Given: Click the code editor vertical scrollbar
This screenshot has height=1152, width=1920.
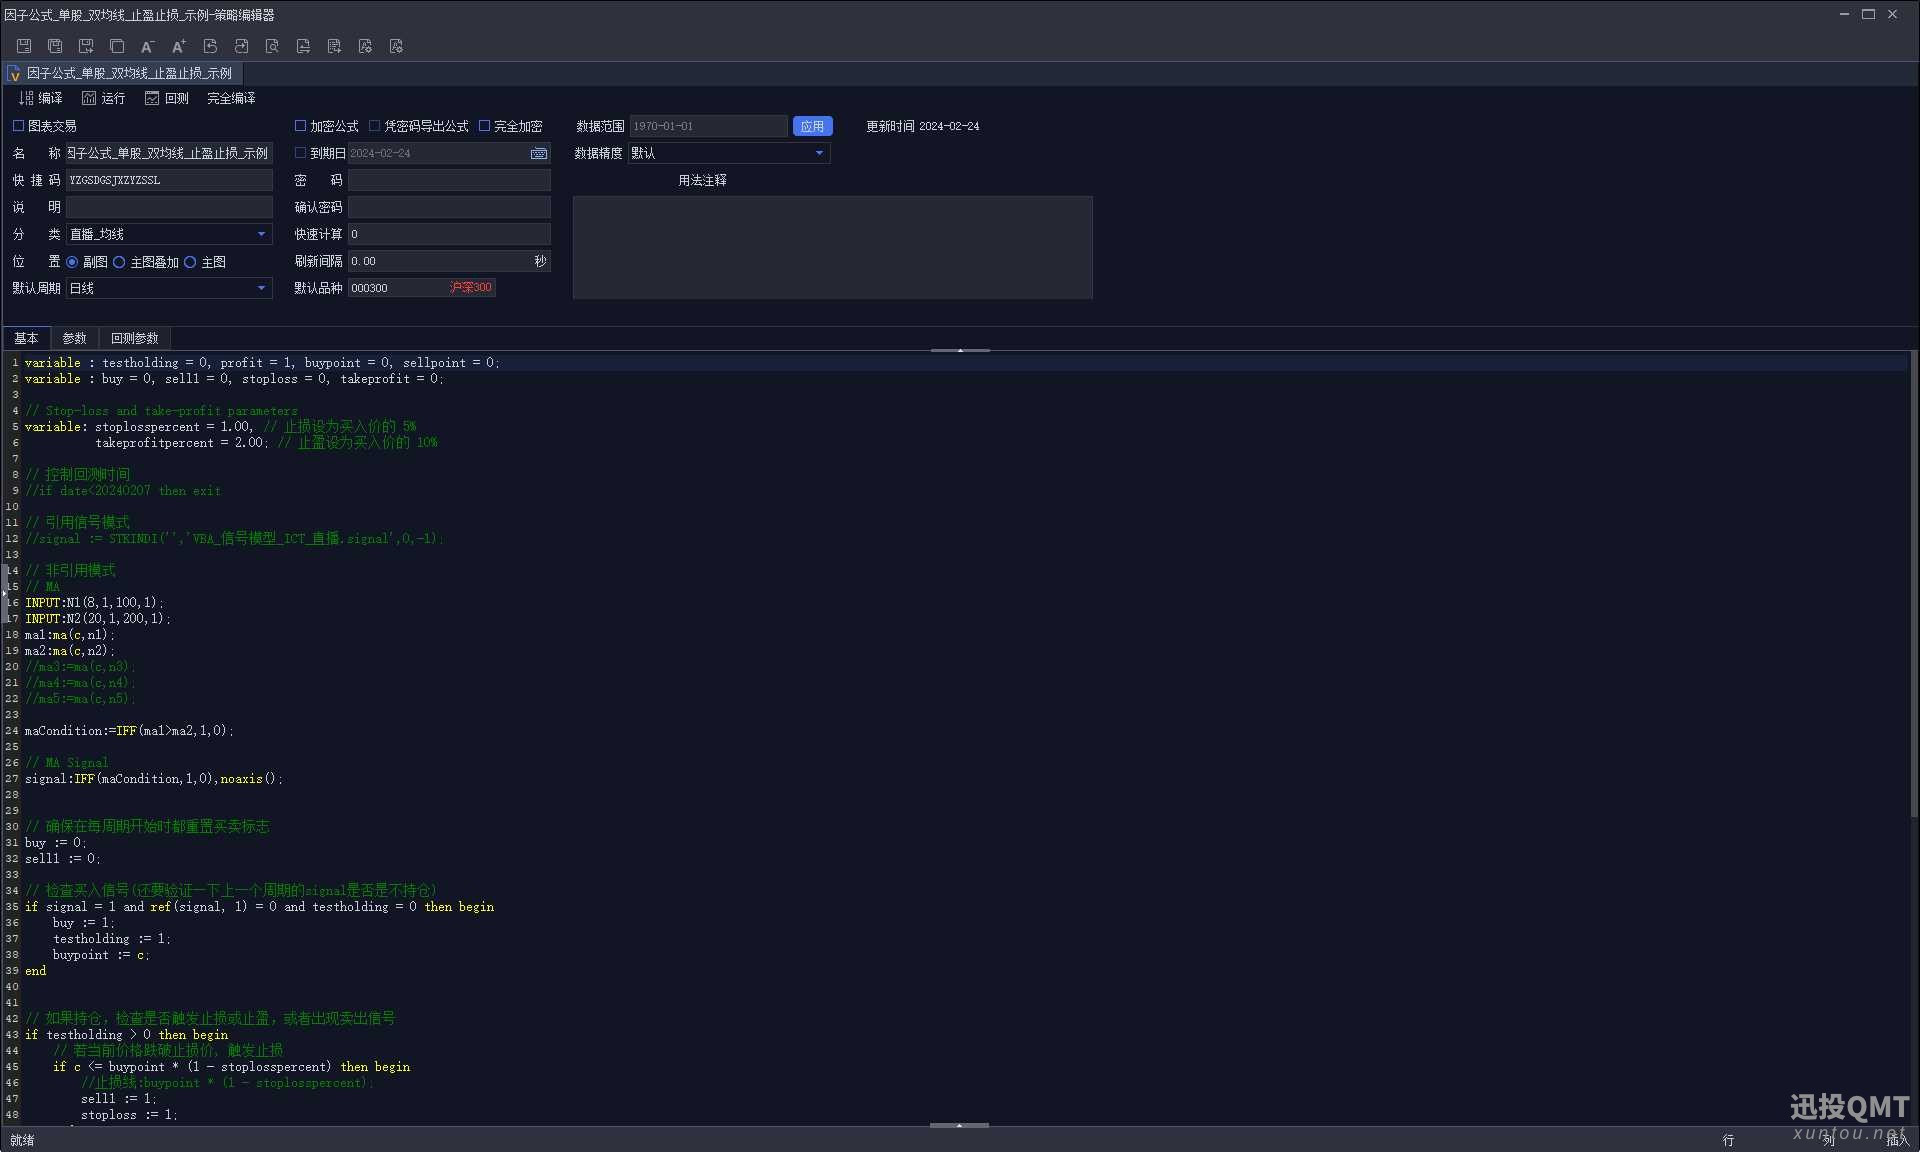Looking at the screenshot, I should point(1914,585).
